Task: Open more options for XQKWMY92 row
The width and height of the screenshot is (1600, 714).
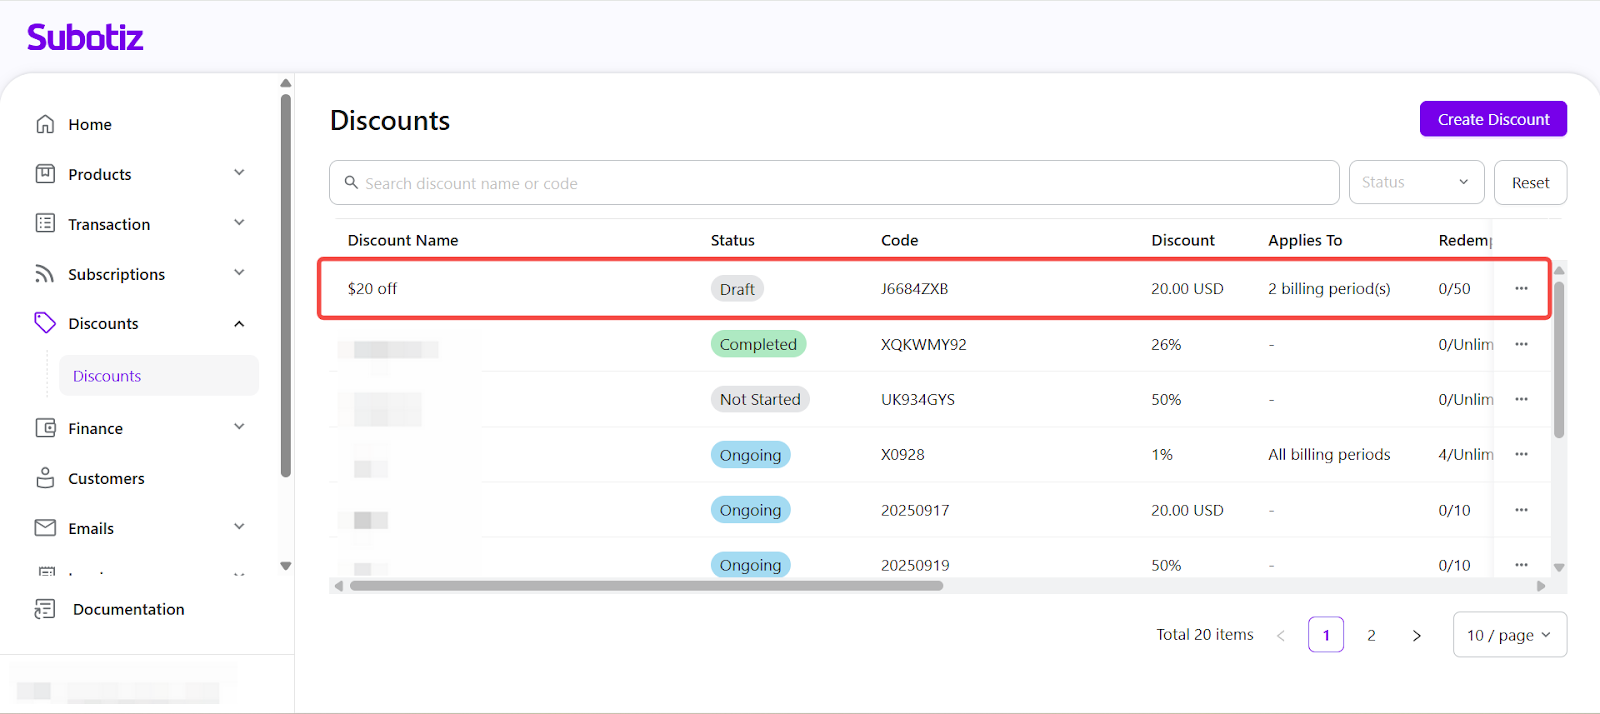Action: tap(1521, 344)
